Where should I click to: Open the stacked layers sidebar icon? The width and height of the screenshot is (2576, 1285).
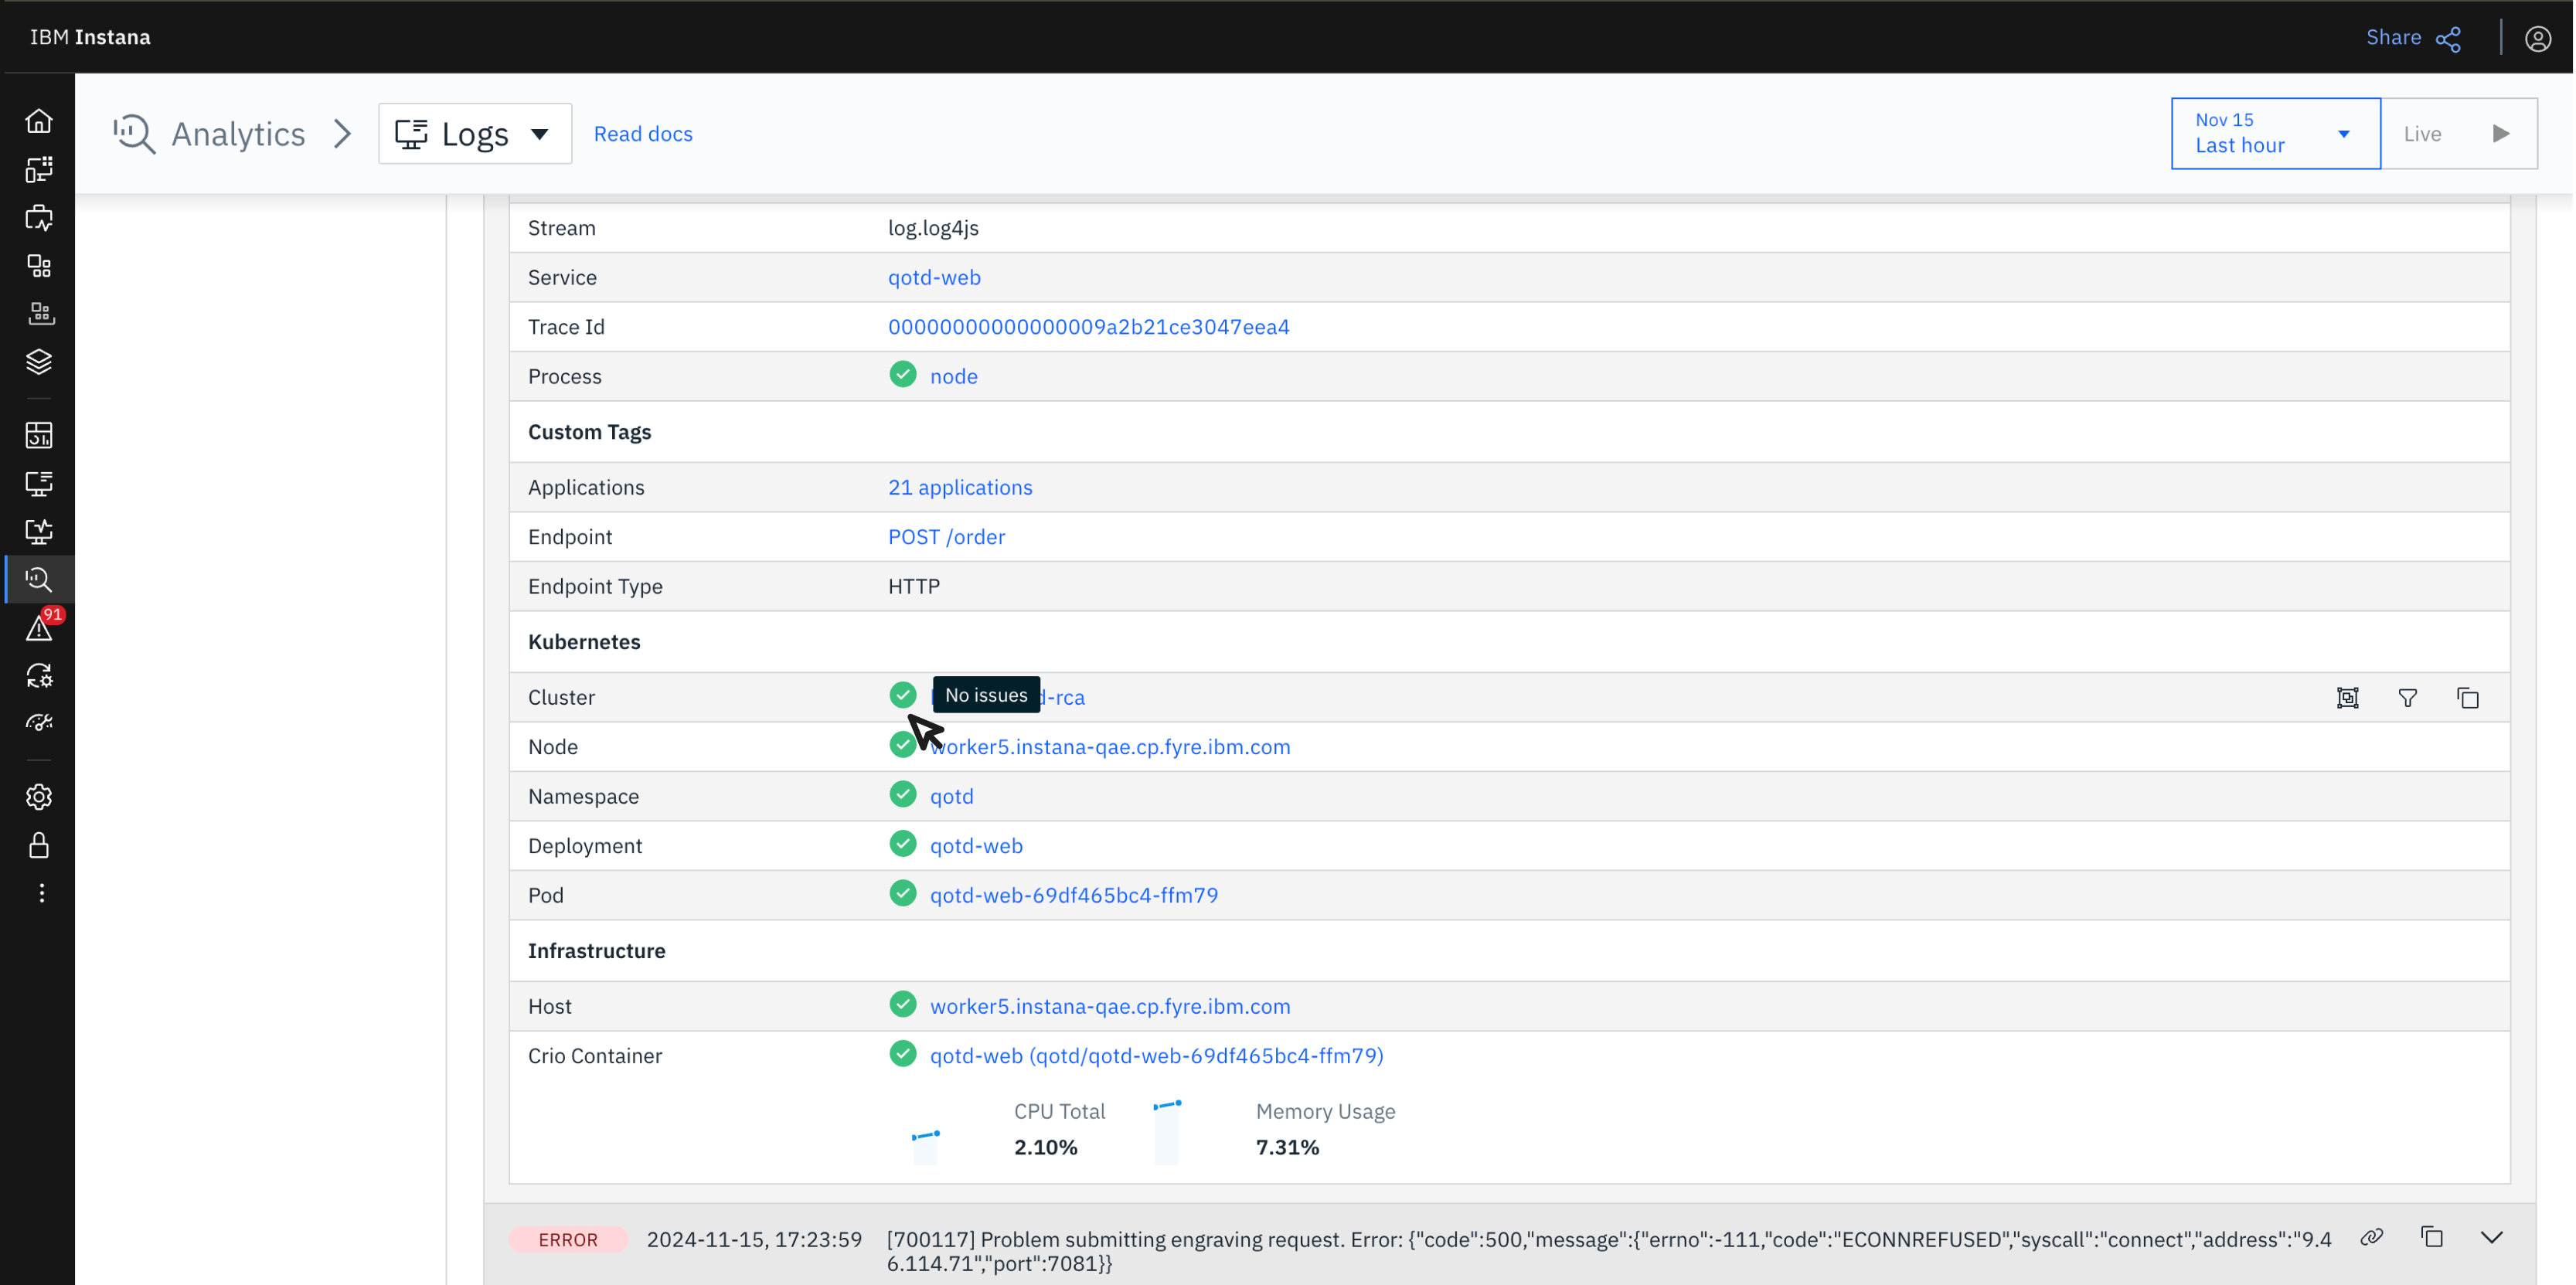point(39,362)
